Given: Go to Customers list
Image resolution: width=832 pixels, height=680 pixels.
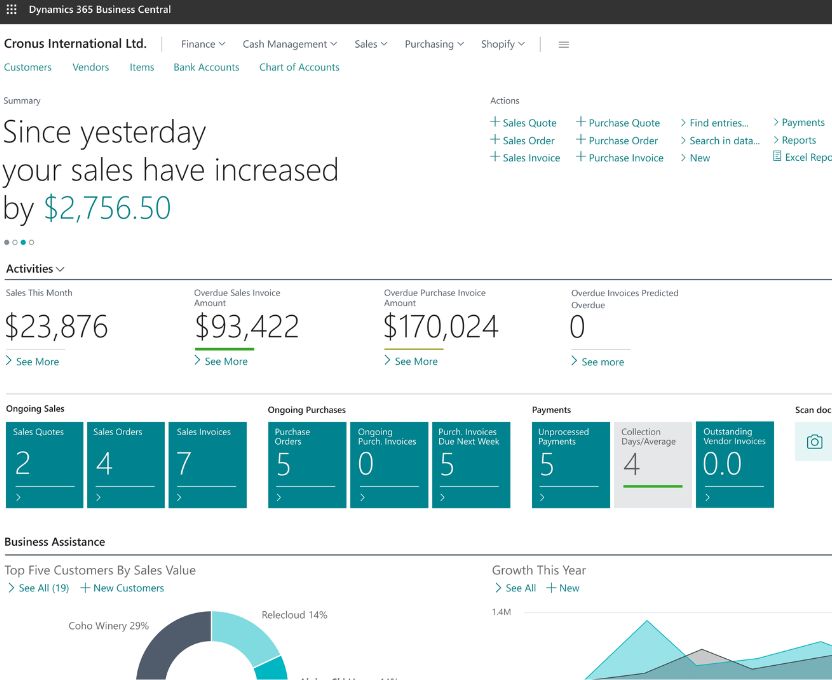Looking at the screenshot, I should click(x=28, y=67).
